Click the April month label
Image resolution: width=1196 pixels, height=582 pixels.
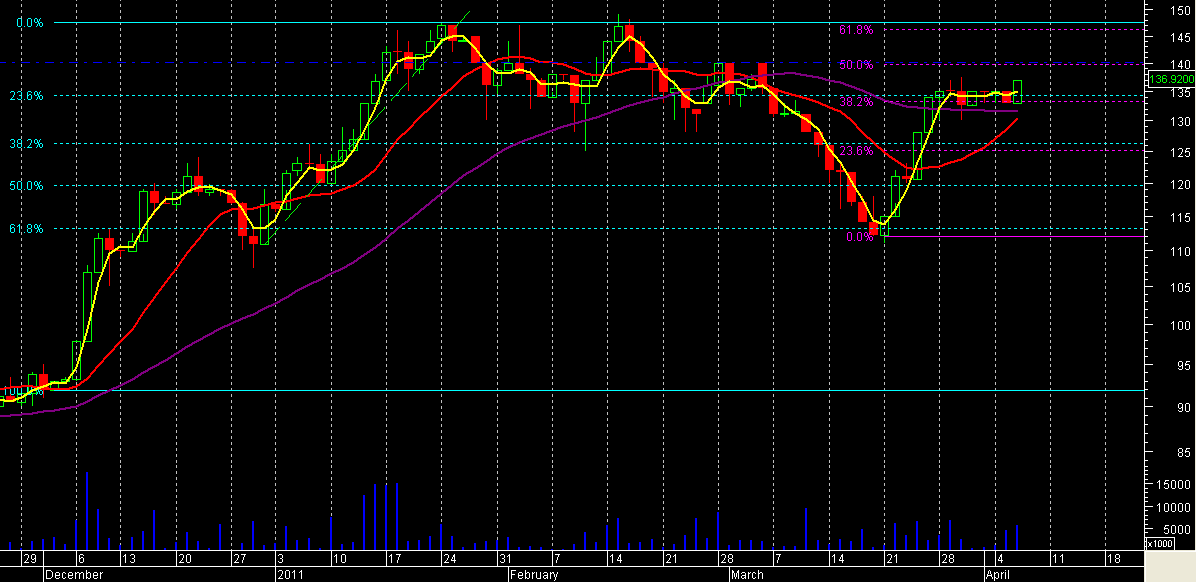click(x=999, y=574)
